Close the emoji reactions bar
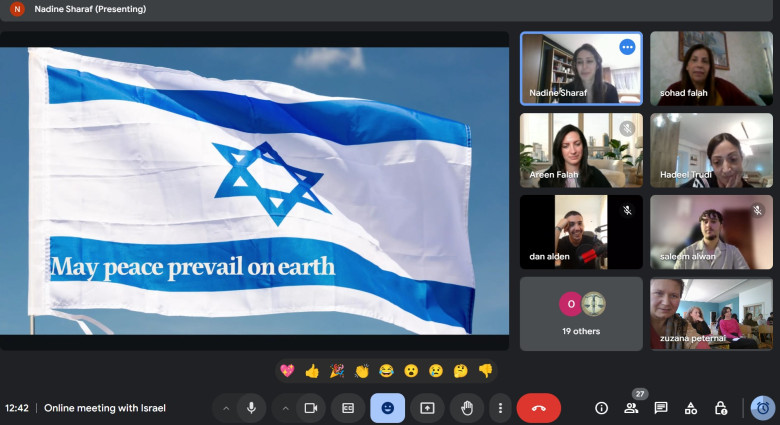This screenshot has height=425, width=780. pos(388,408)
